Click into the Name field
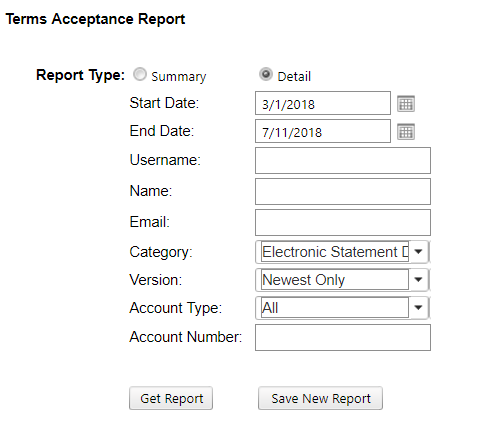 pyautogui.click(x=343, y=192)
